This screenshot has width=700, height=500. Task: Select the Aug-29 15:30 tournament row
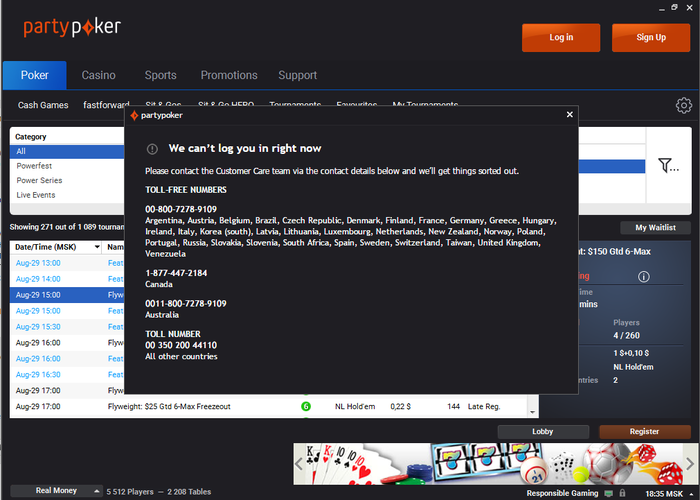[x=67, y=327]
